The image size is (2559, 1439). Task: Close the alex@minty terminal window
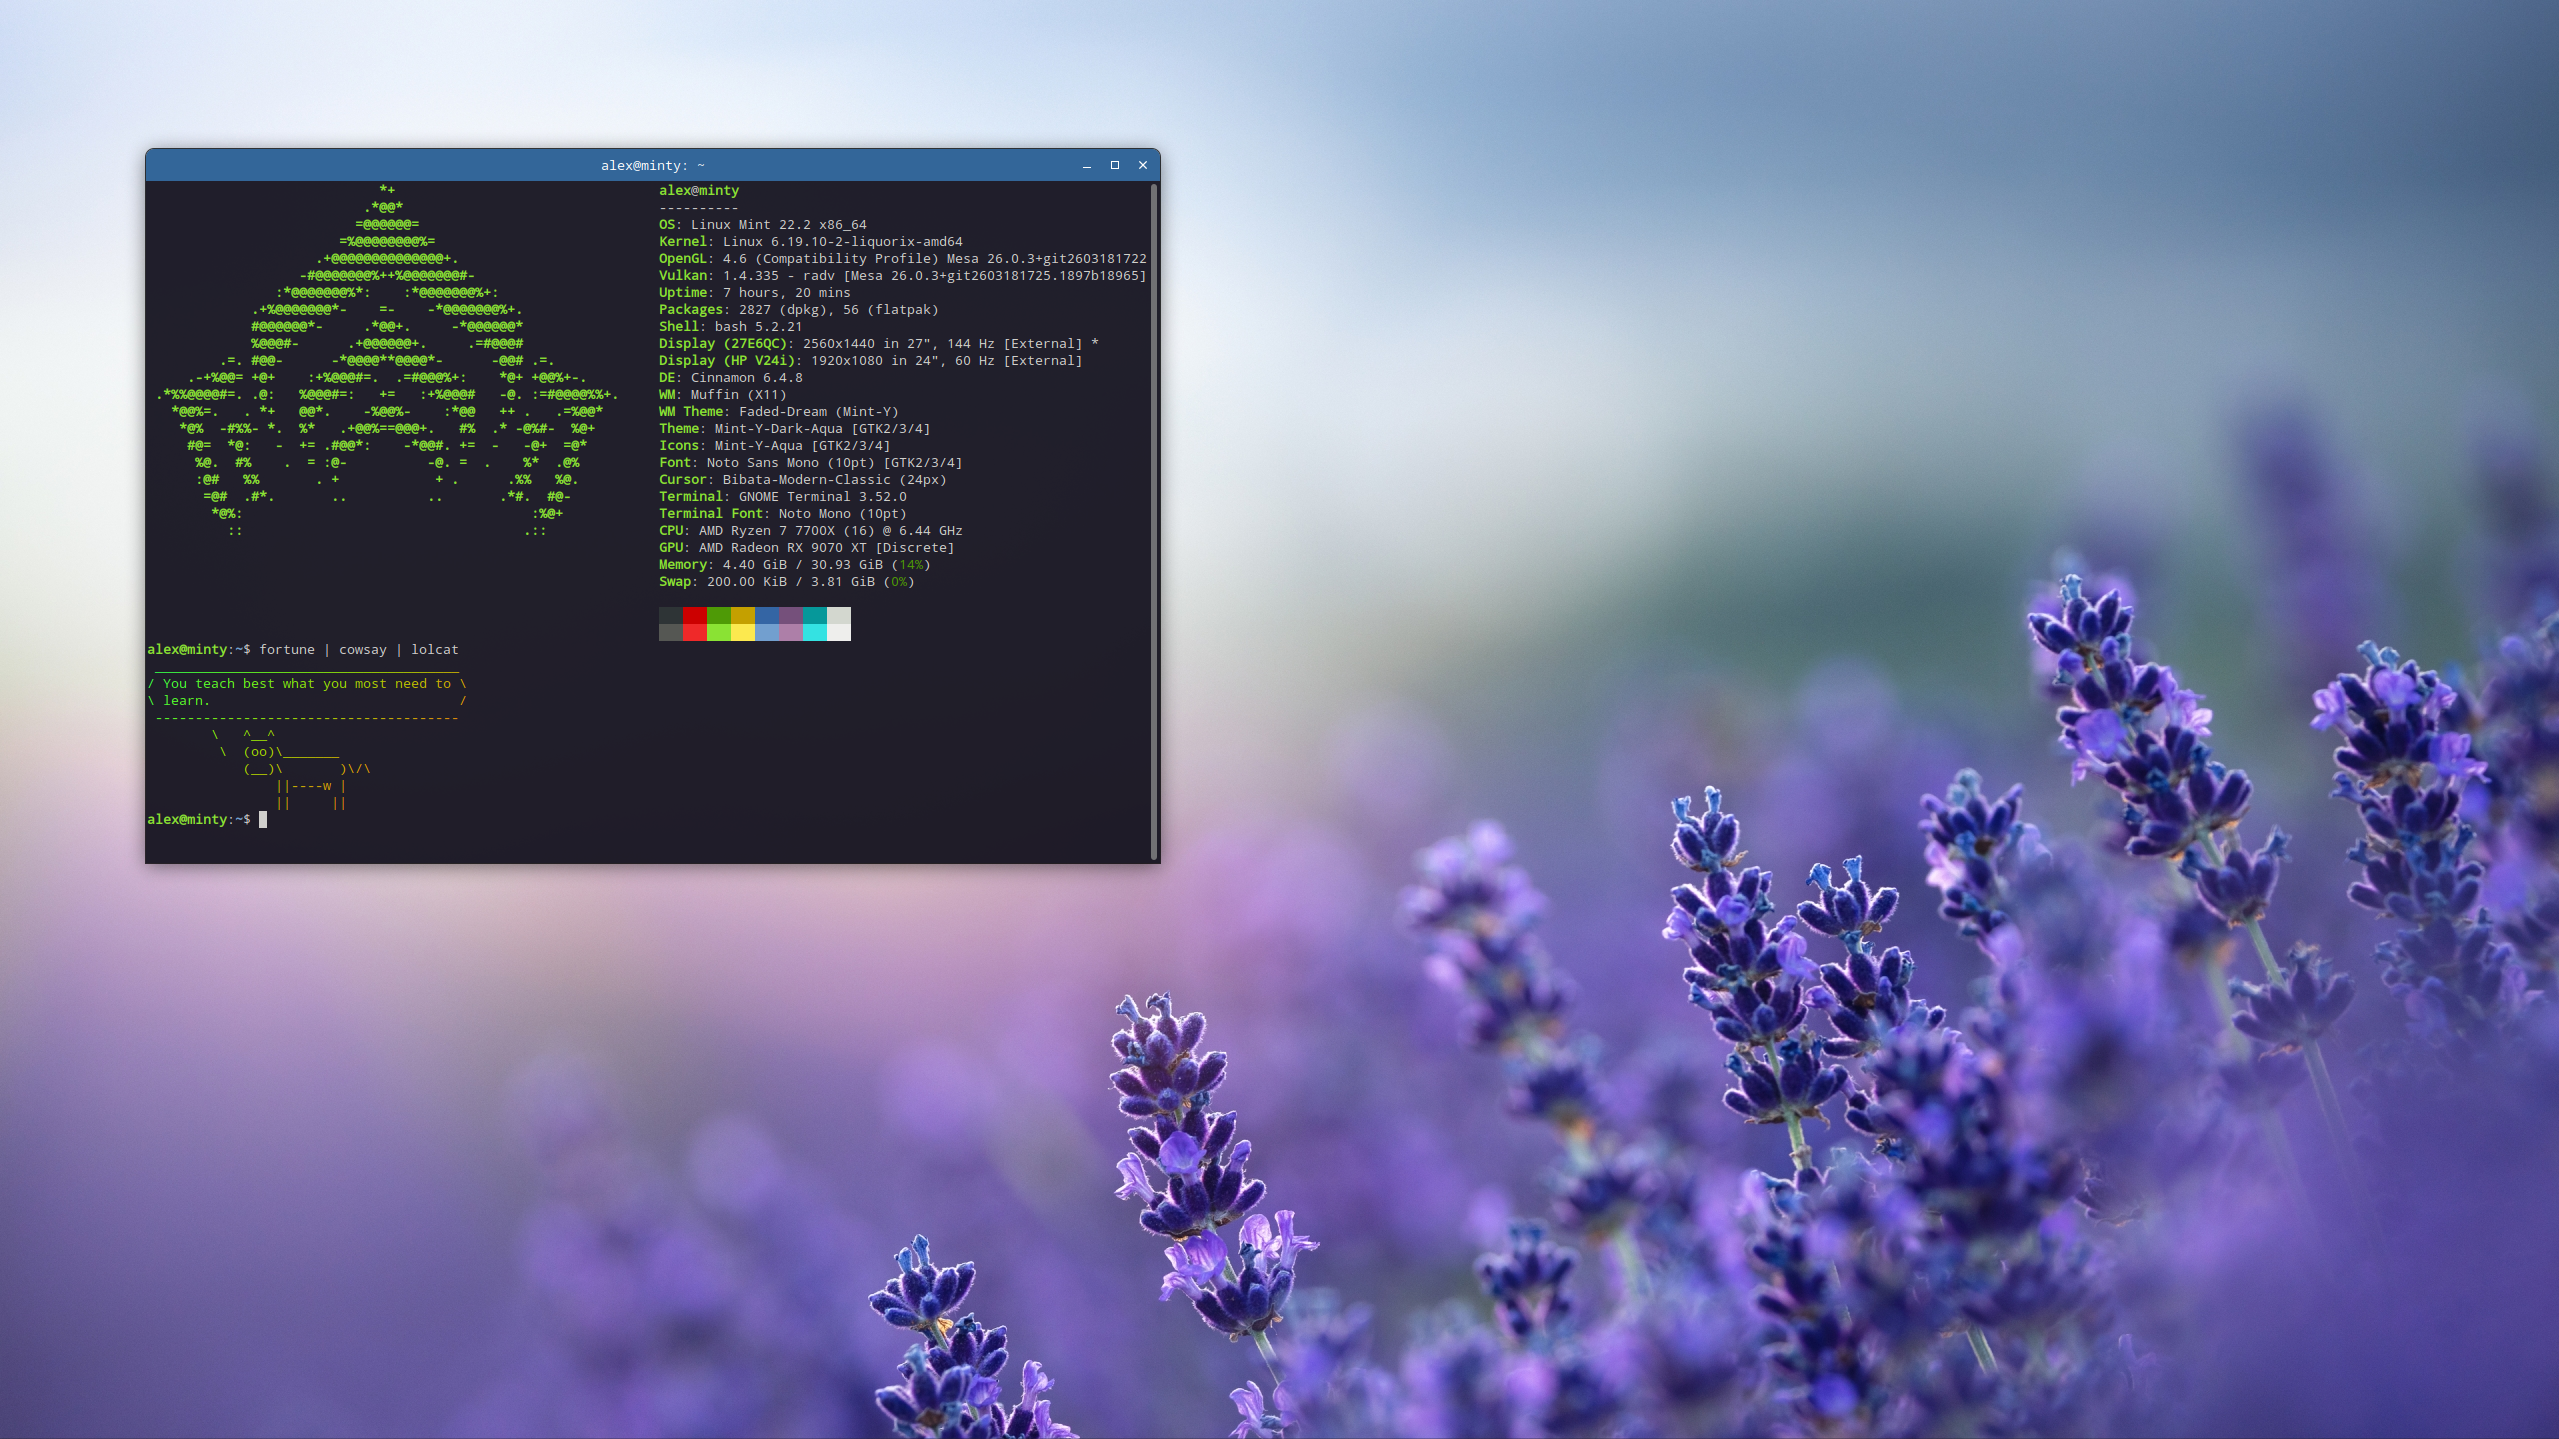coord(1142,166)
